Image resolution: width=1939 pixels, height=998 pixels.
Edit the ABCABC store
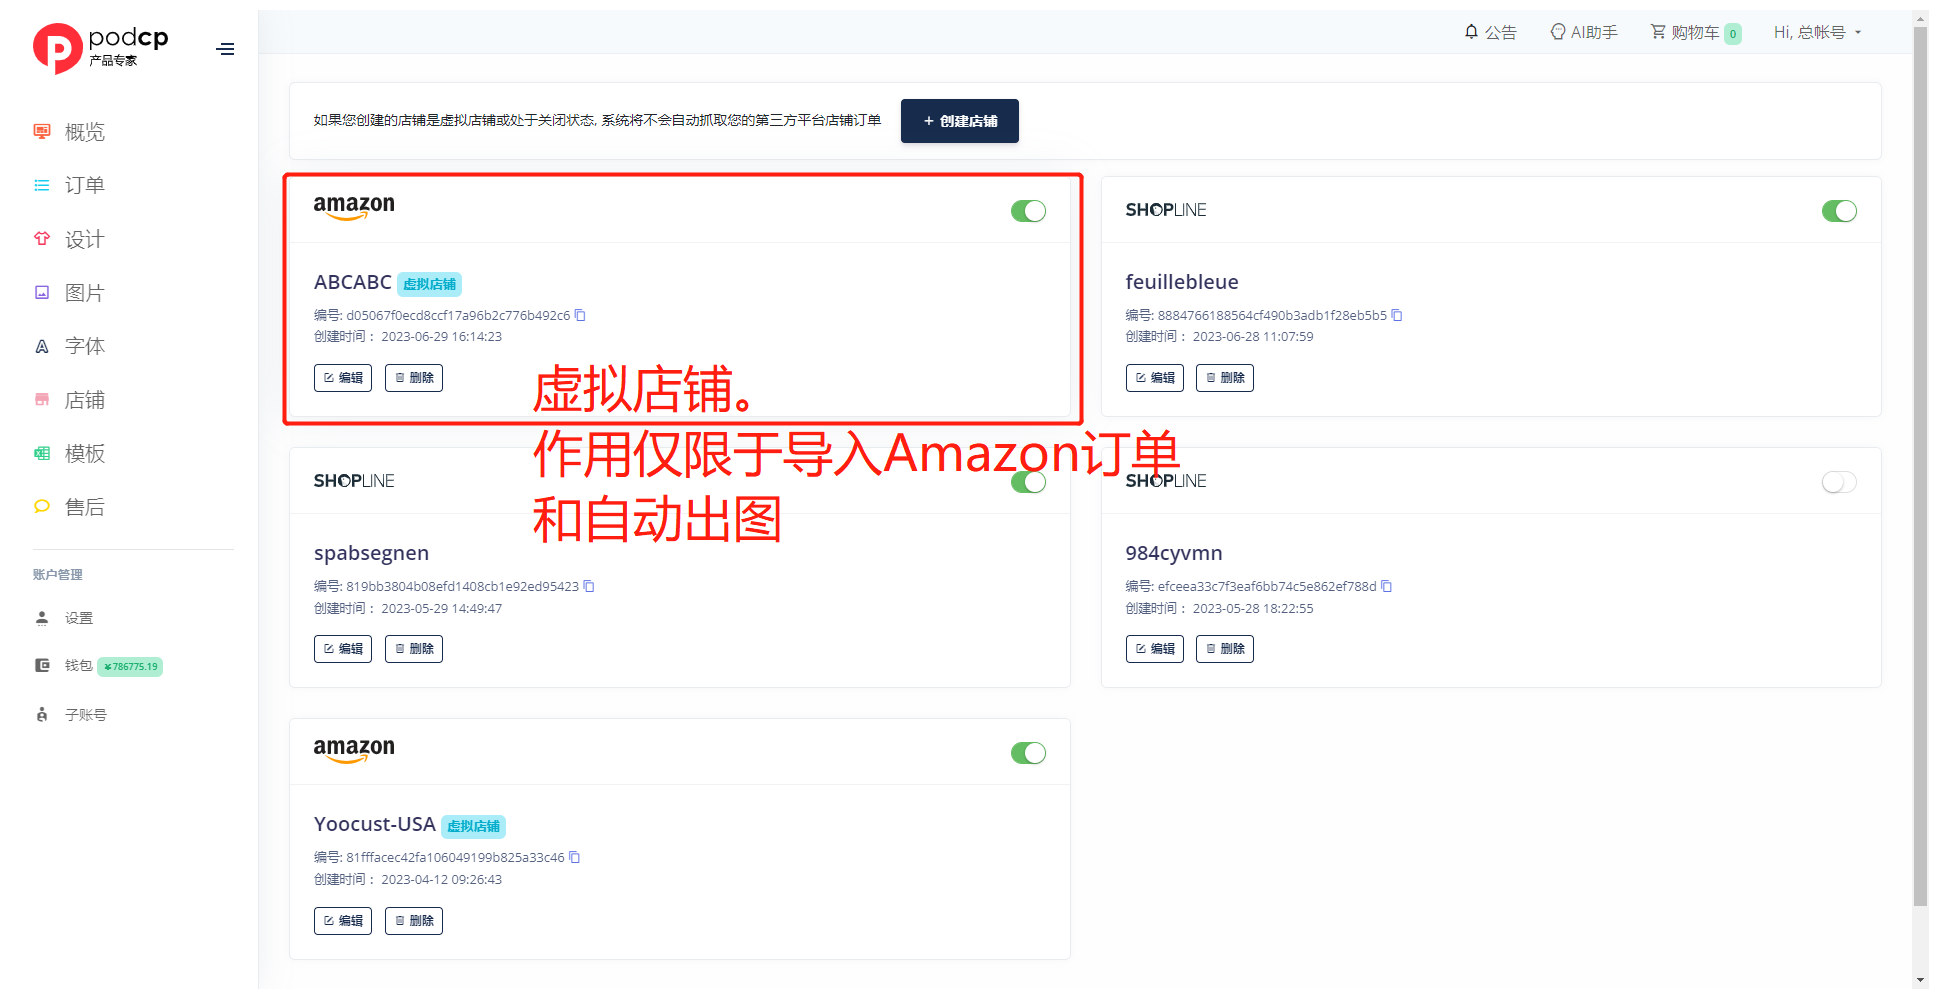343,378
